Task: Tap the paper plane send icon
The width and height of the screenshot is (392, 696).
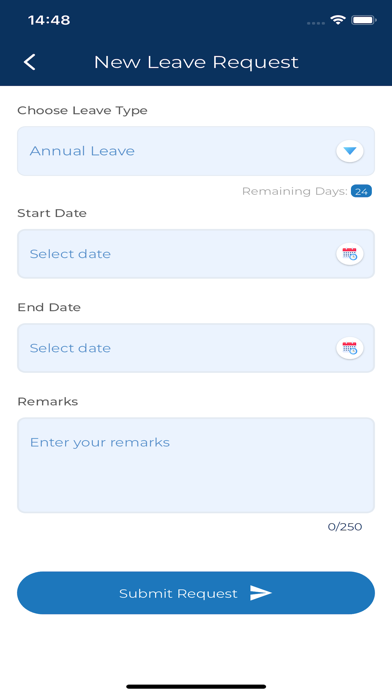Action: (x=261, y=593)
